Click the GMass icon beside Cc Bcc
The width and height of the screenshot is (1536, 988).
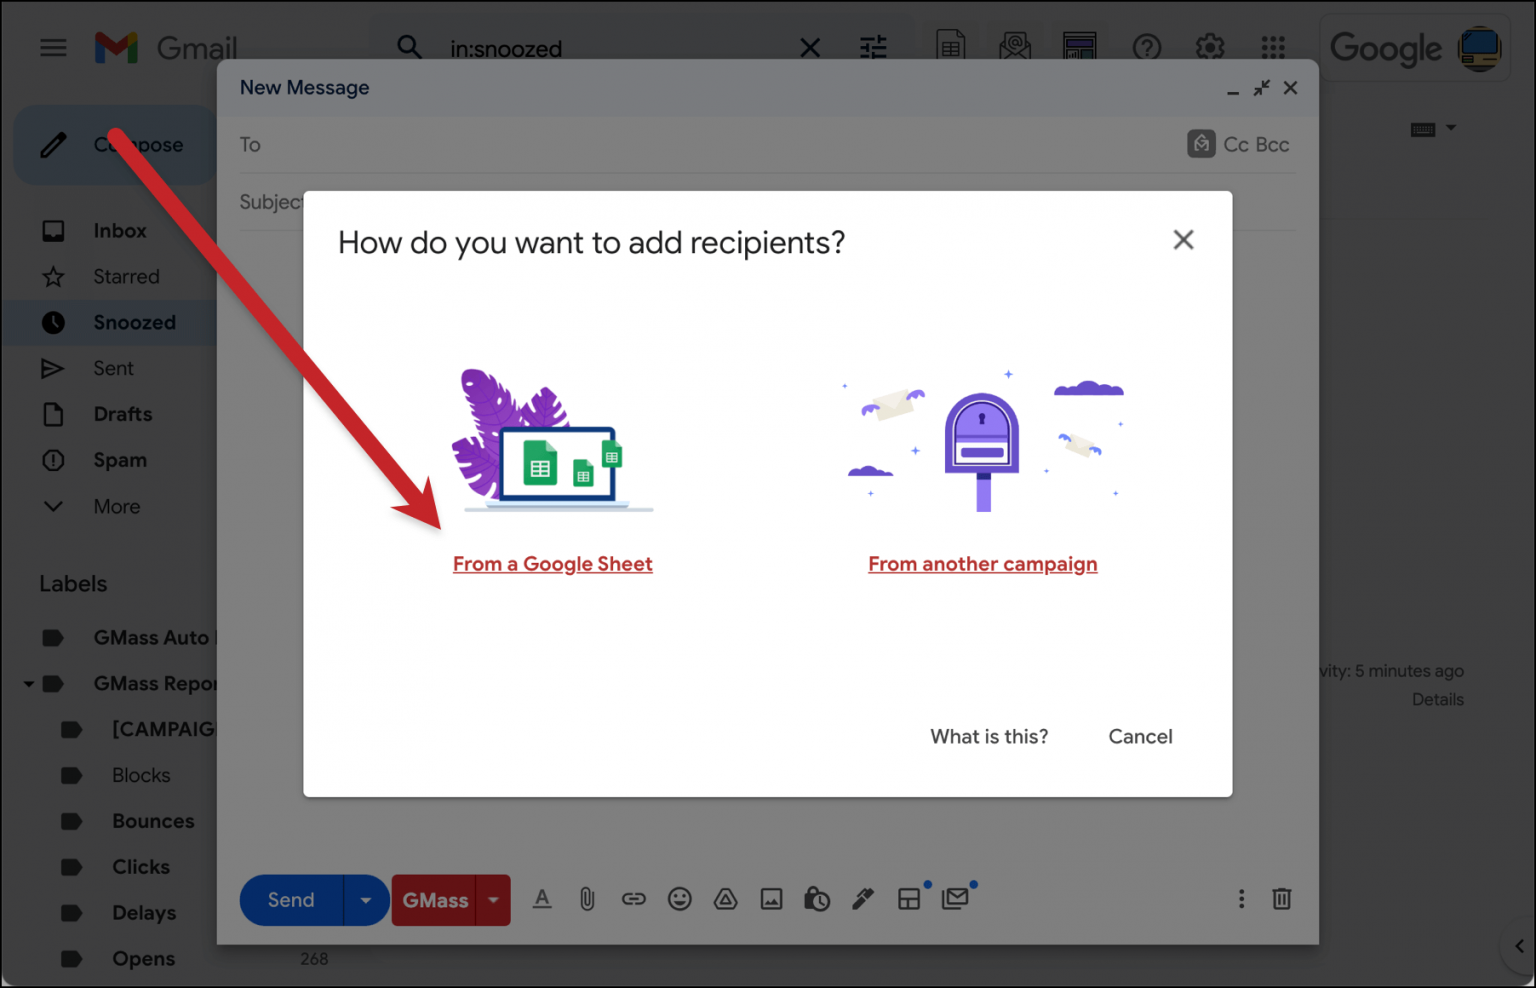[1201, 144]
